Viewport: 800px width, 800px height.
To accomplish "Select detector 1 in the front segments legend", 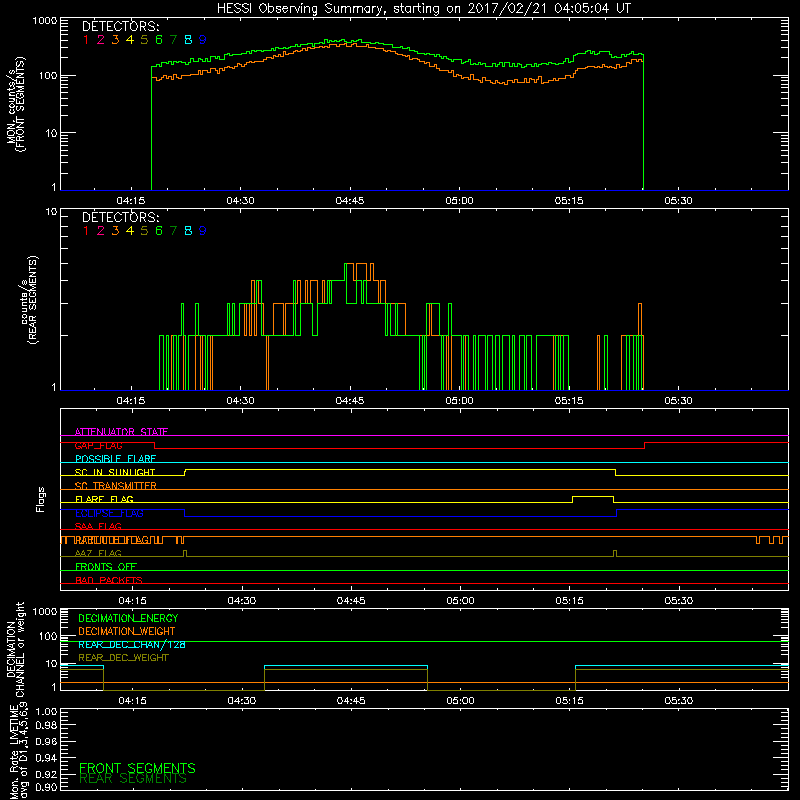I will pyautogui.click(x=86, y=40).
